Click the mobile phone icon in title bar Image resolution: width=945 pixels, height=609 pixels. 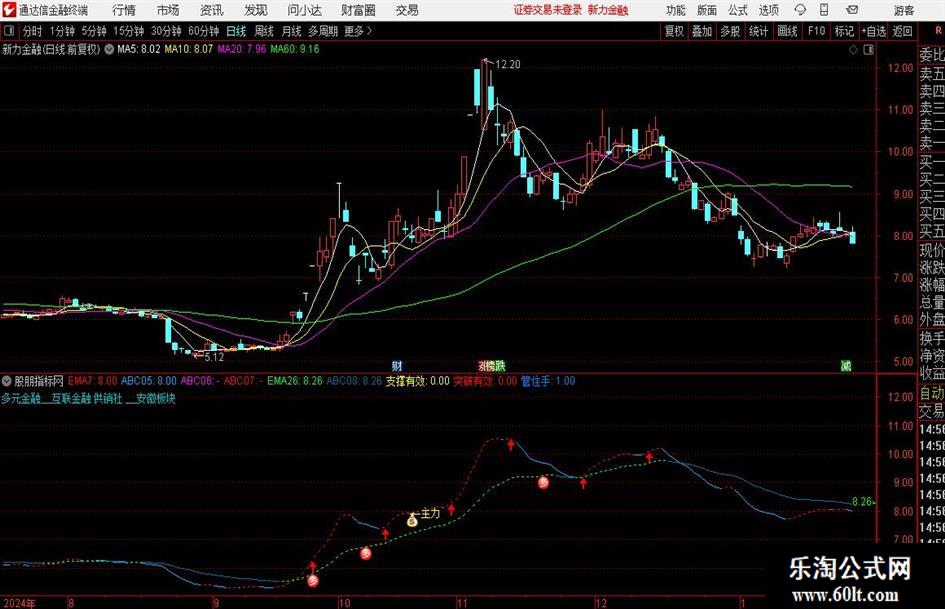pos(824,10)
